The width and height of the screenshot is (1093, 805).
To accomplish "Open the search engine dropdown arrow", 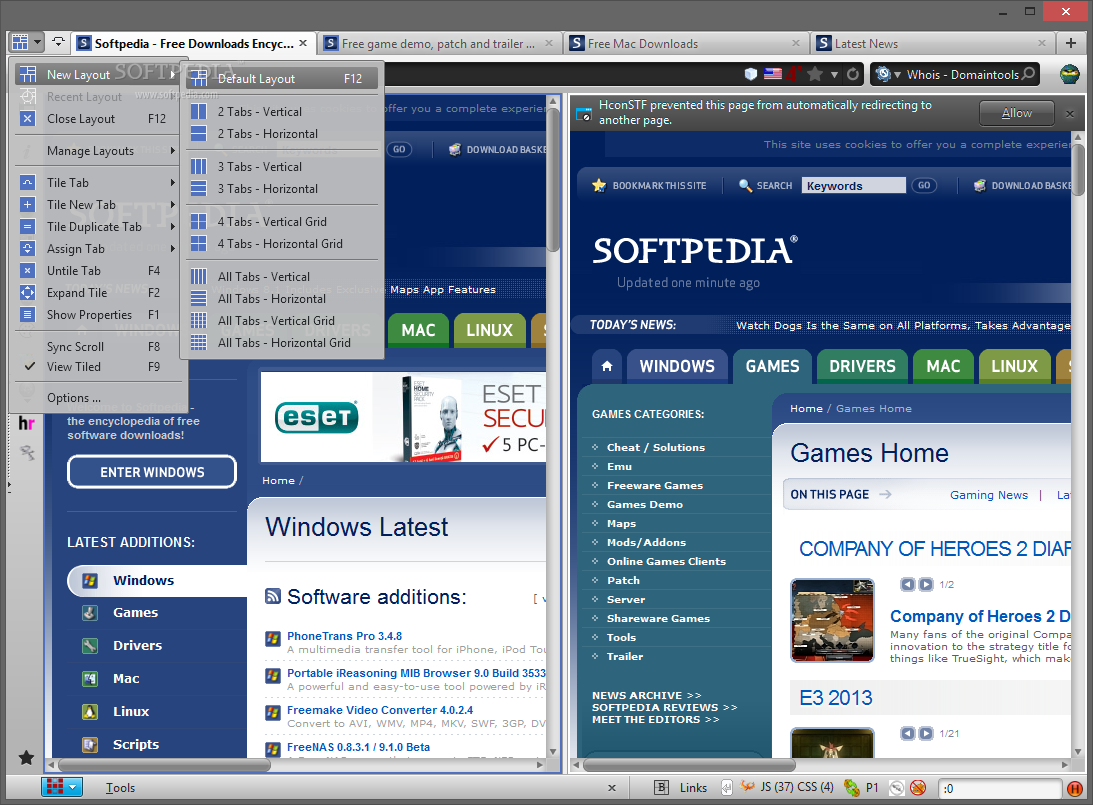I will click(897, 75).
